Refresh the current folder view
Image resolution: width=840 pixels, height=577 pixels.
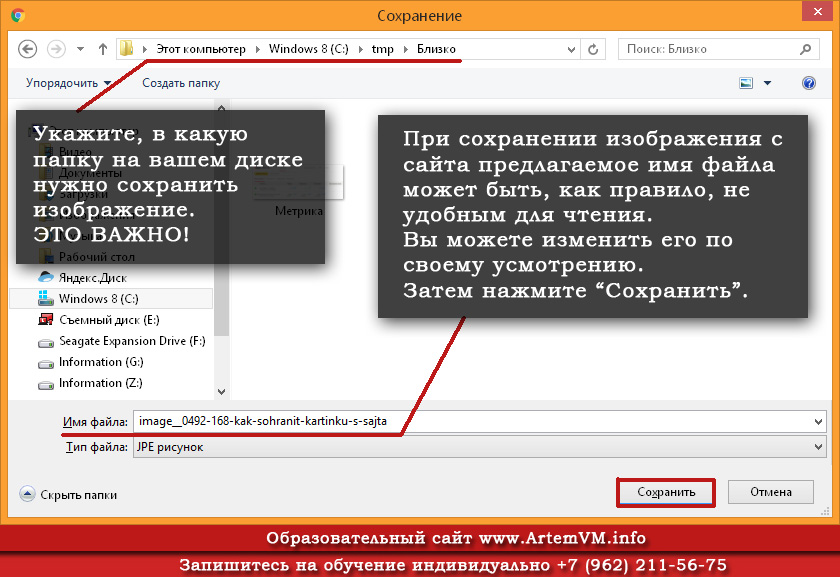[593, 49]
